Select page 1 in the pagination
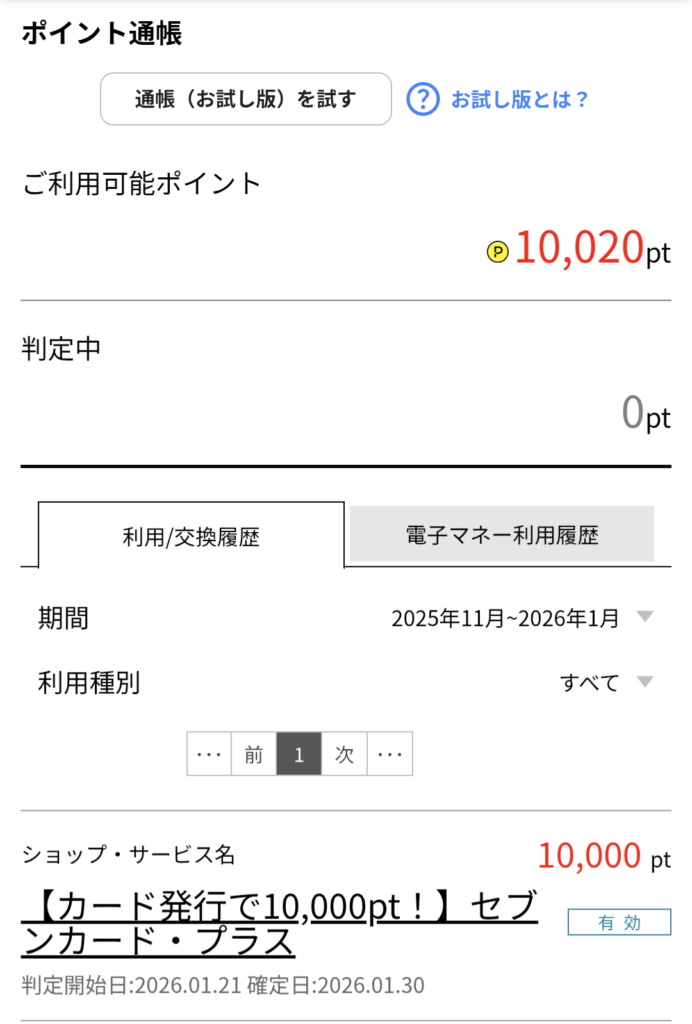Screen dimensions: 692x1024 (x=299, y=754)
